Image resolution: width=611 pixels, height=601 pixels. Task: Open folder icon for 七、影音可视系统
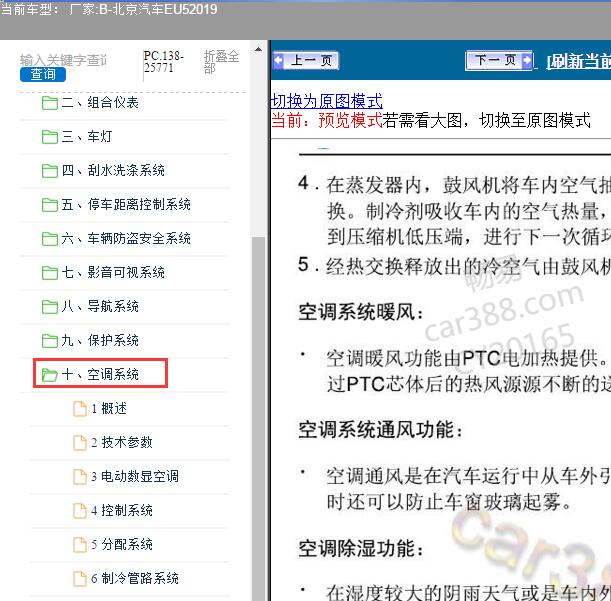(x=49, y=272)
